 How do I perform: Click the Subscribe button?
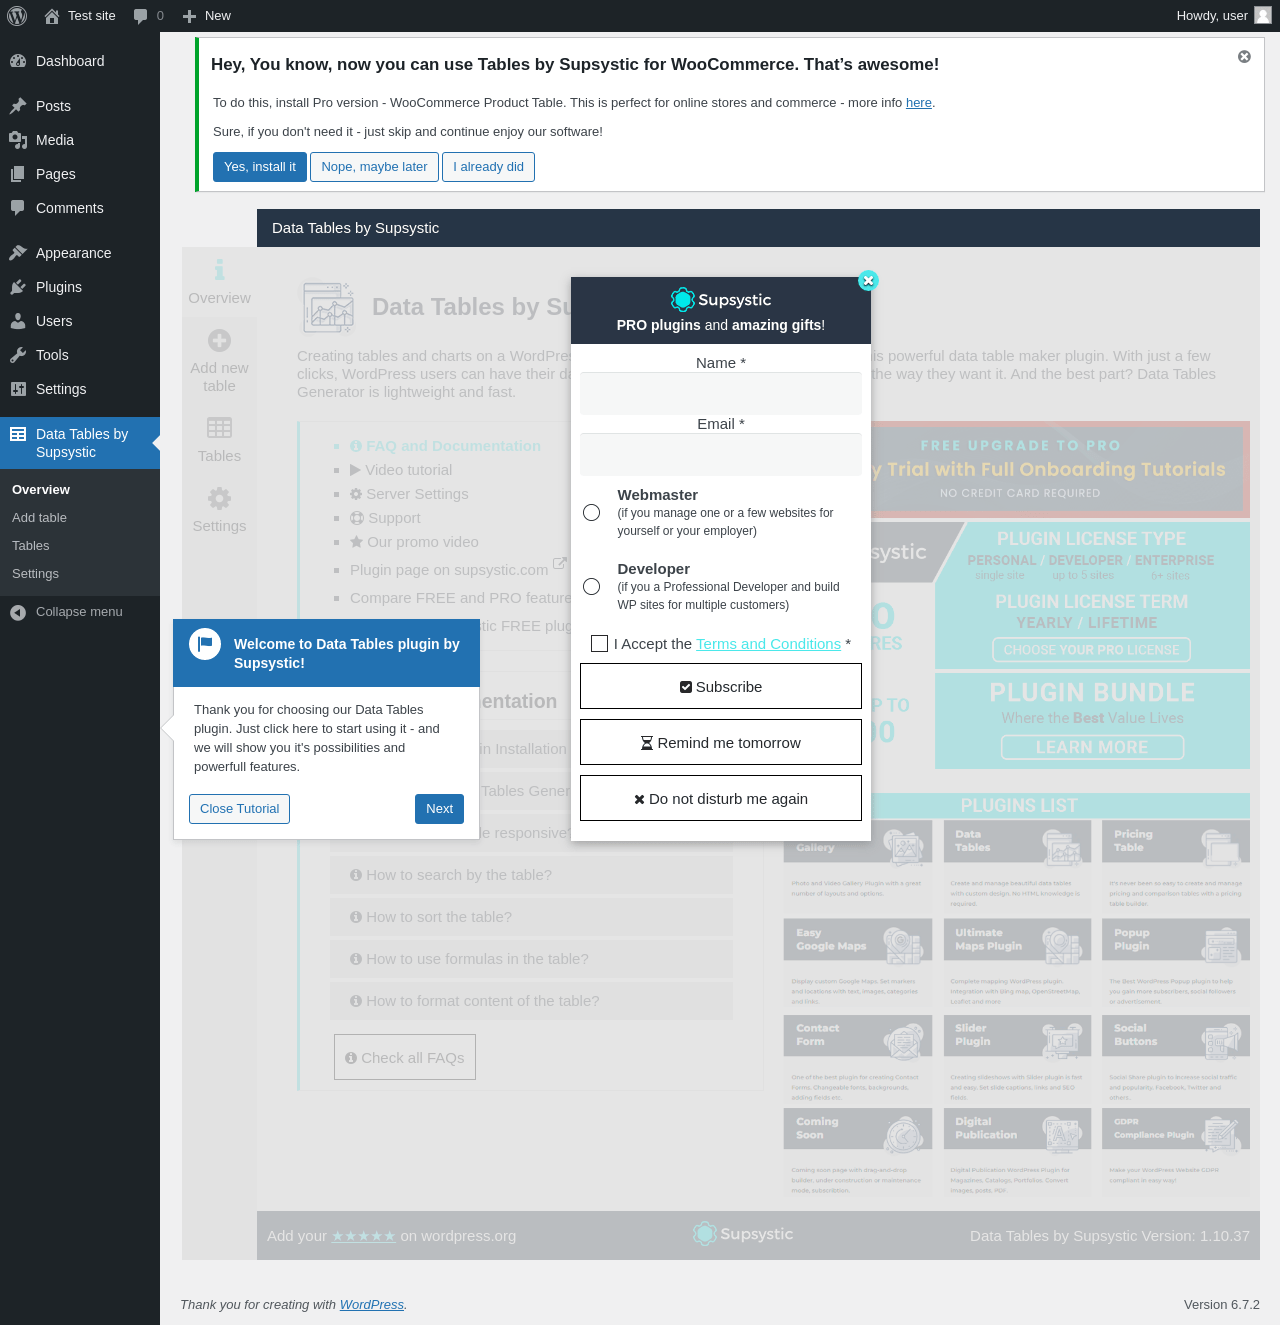point(721,687)
